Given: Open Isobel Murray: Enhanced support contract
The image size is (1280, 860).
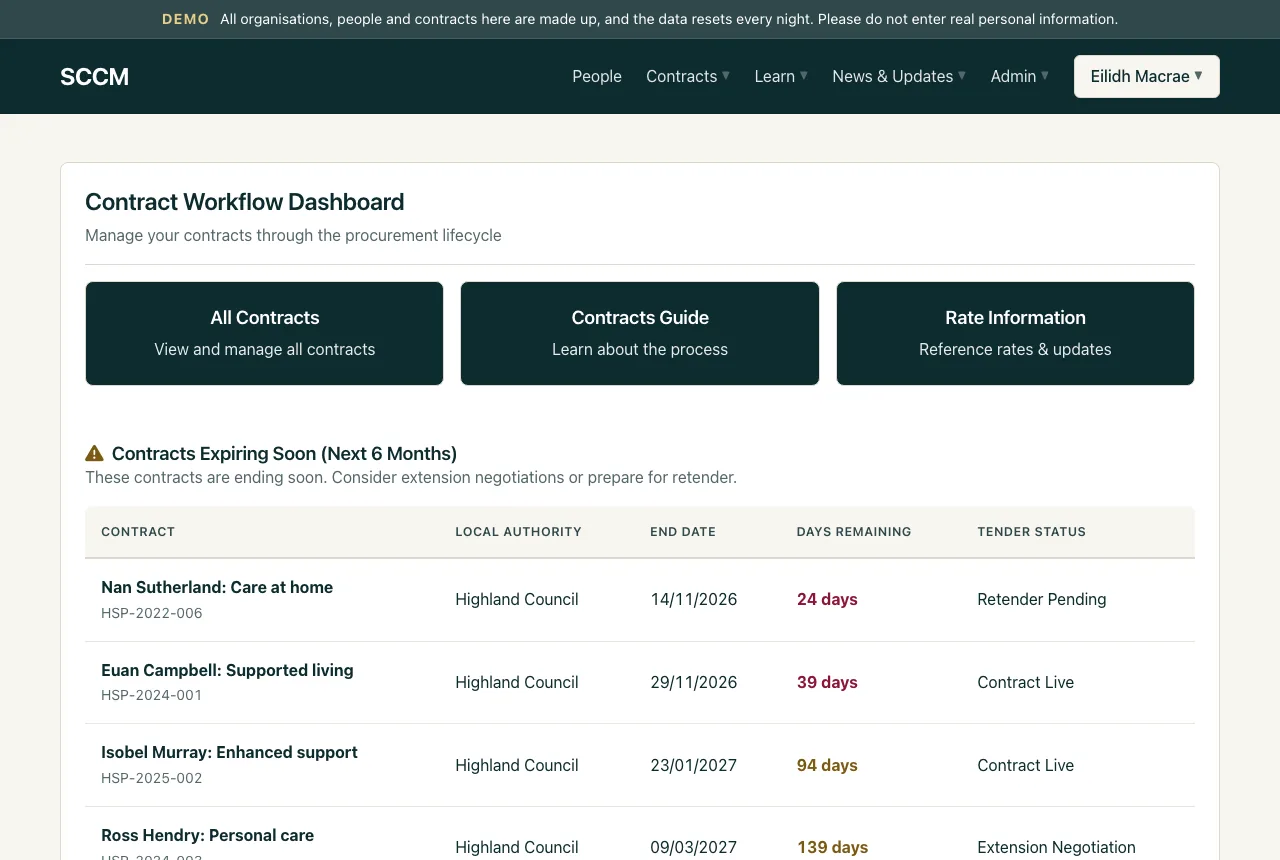Looking at the screenshot, I should (x=229, y=752).
